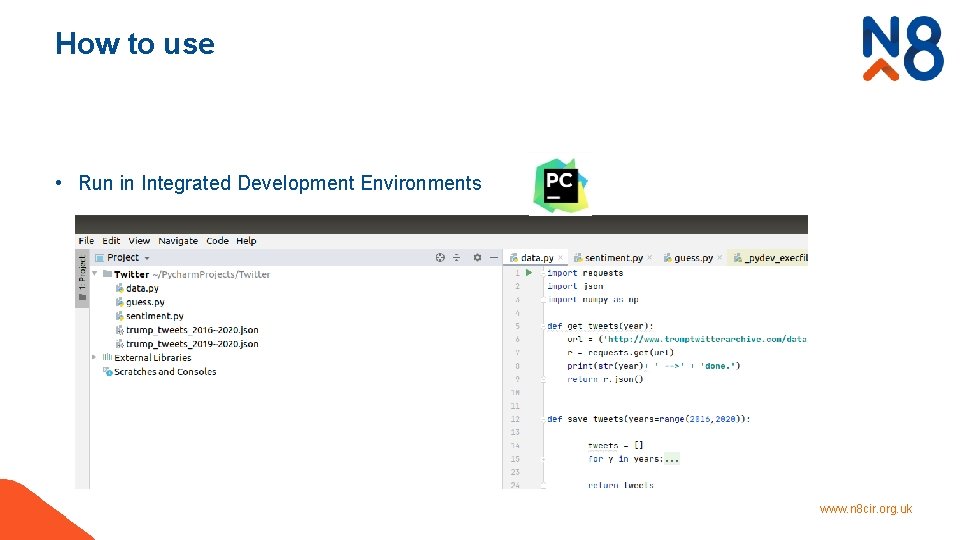This screenshot has width=960, height=540.
Task: Click the 'import requests' code line
Action: [x=585, y=273]
